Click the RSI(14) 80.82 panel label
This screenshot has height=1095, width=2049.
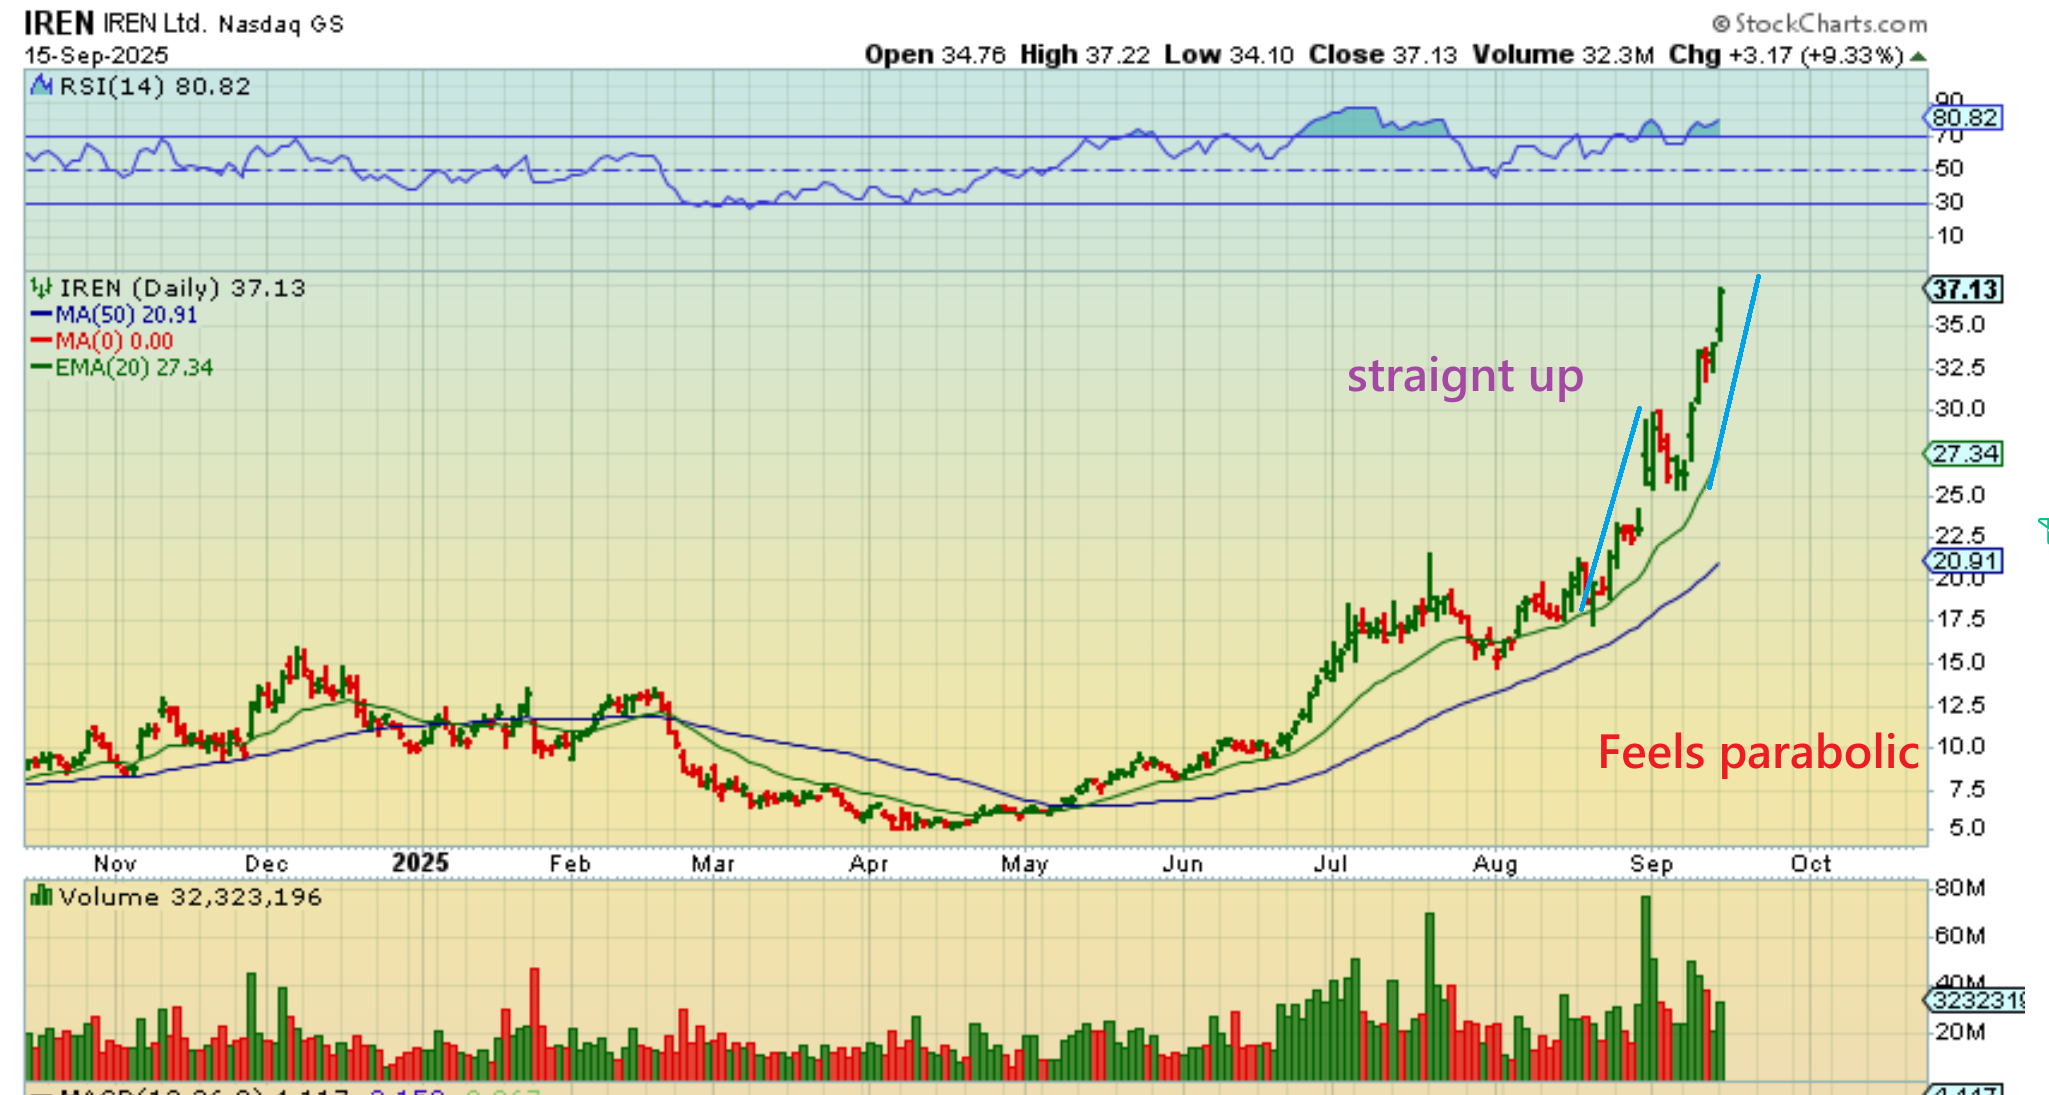pos(154,86)
